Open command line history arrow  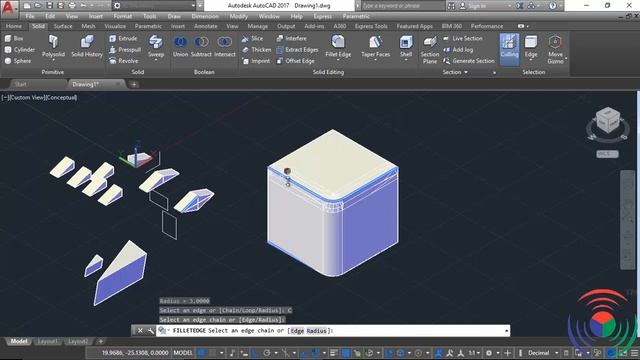(507, 331)
